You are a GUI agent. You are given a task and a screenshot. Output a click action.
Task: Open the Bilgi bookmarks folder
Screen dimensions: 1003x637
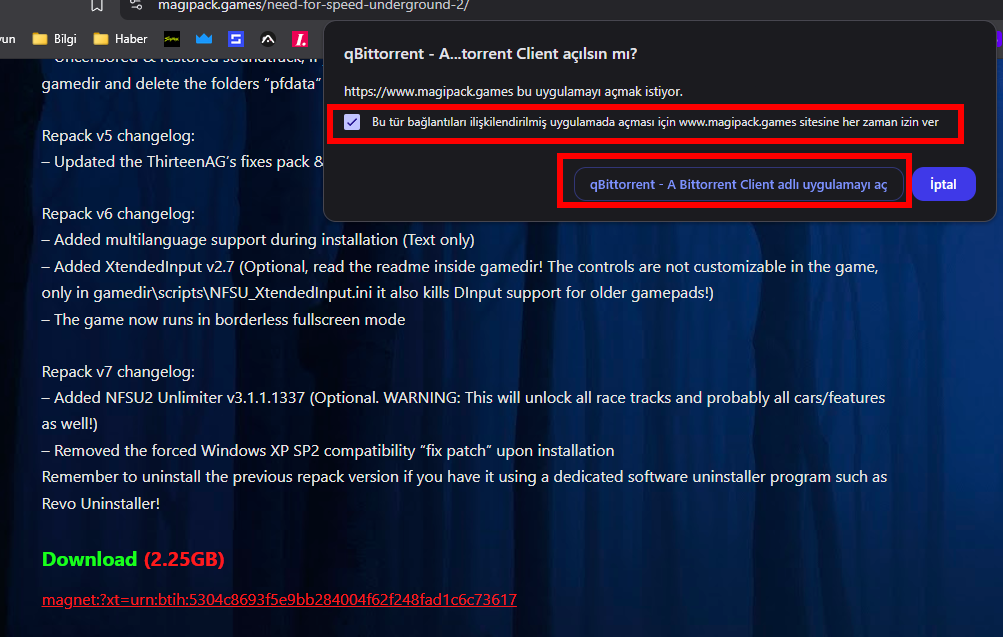(54, 39)
